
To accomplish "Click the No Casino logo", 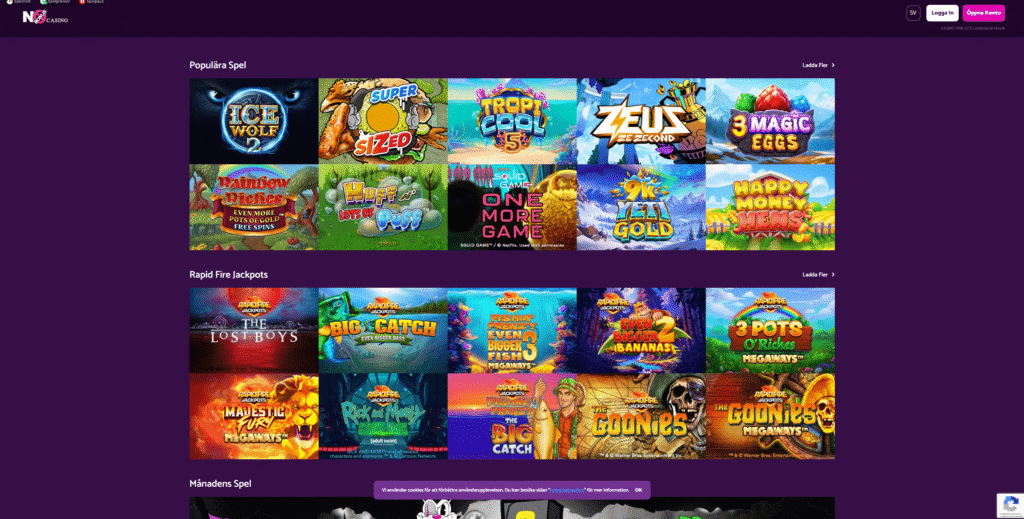I will [x=45, y=17].
